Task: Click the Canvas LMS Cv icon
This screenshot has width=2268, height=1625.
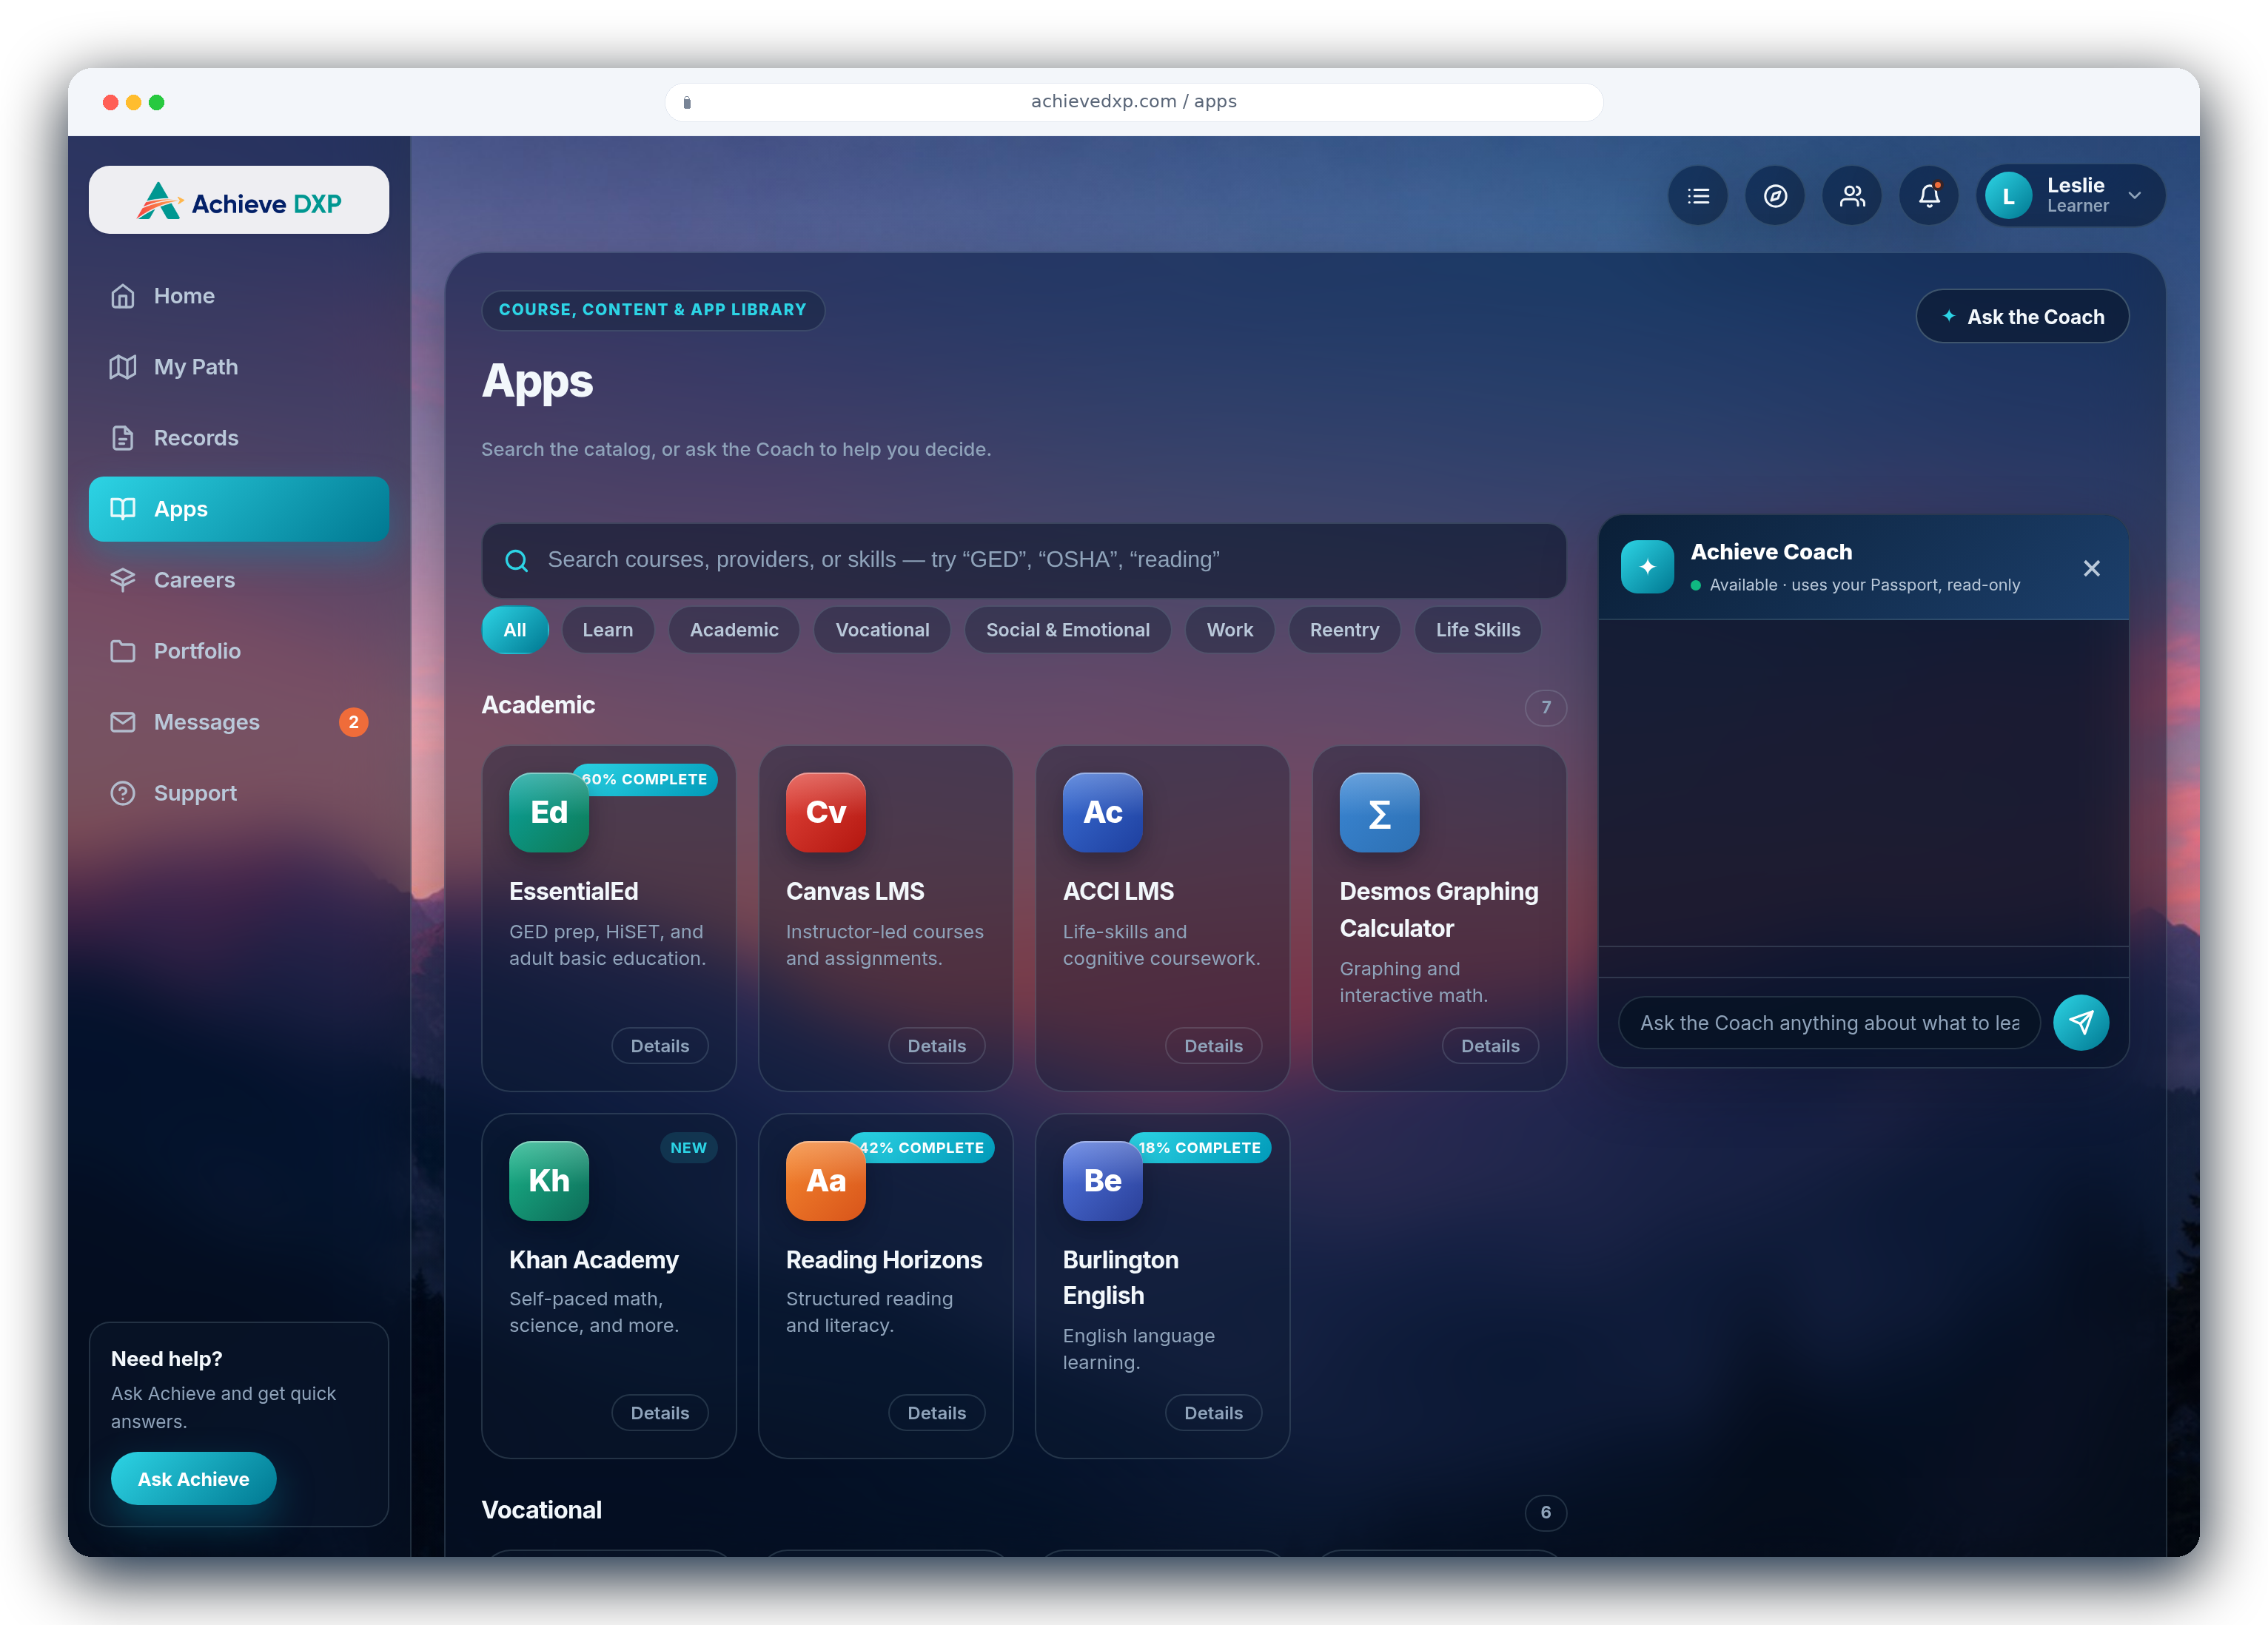Action: 826,812
